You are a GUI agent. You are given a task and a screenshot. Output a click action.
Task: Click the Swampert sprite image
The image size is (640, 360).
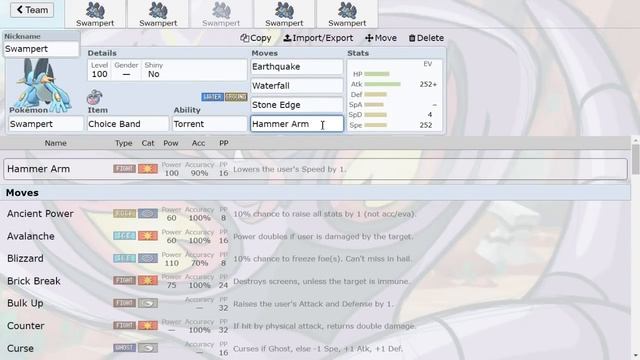[41, 84]
